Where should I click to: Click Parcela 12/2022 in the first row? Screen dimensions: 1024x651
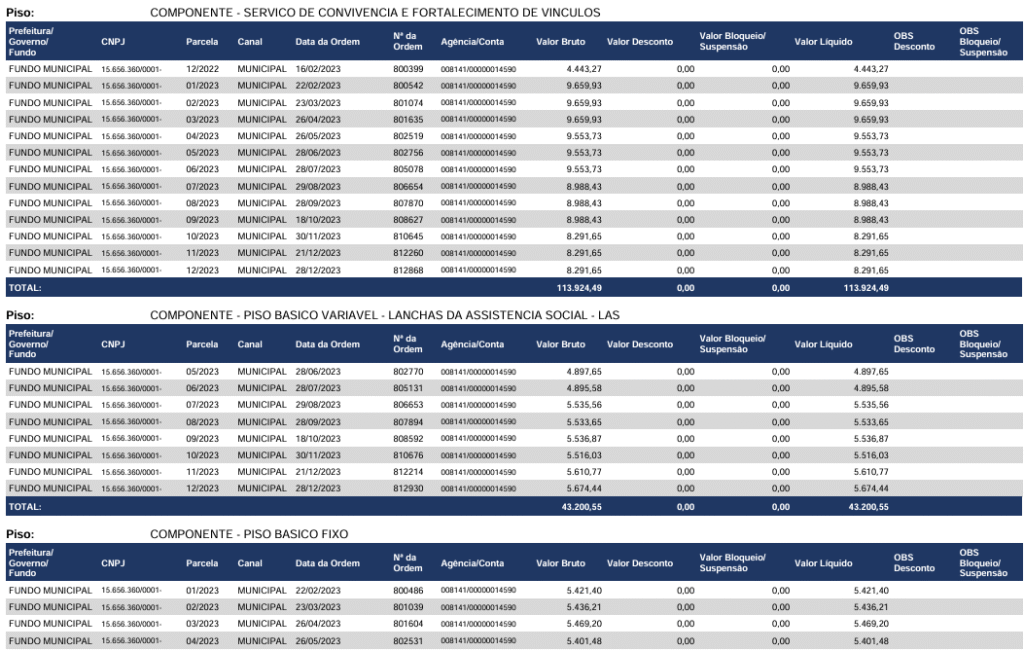(x=202, y=67)
